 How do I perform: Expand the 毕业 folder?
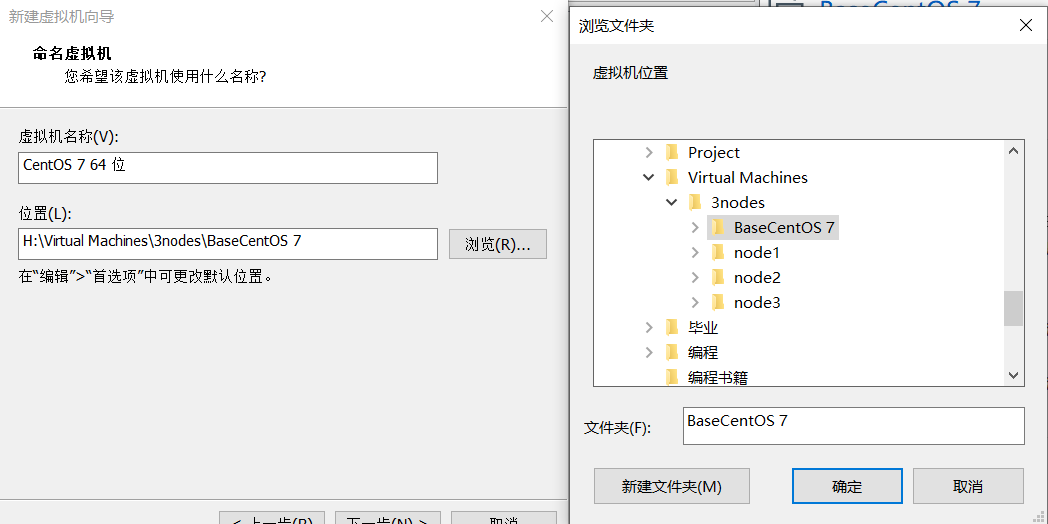tap(648, 328)
